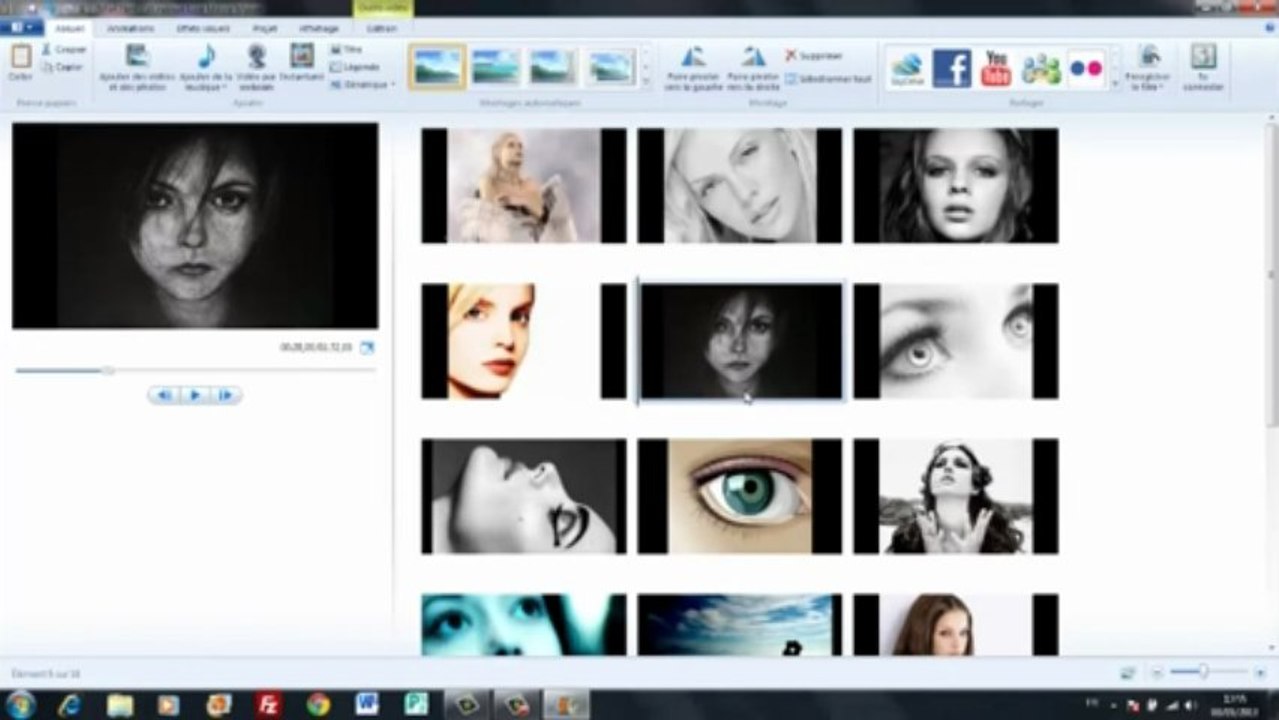Switch to the Projet tab
Screen dimensions: 1279x720
tap(265, 29)
